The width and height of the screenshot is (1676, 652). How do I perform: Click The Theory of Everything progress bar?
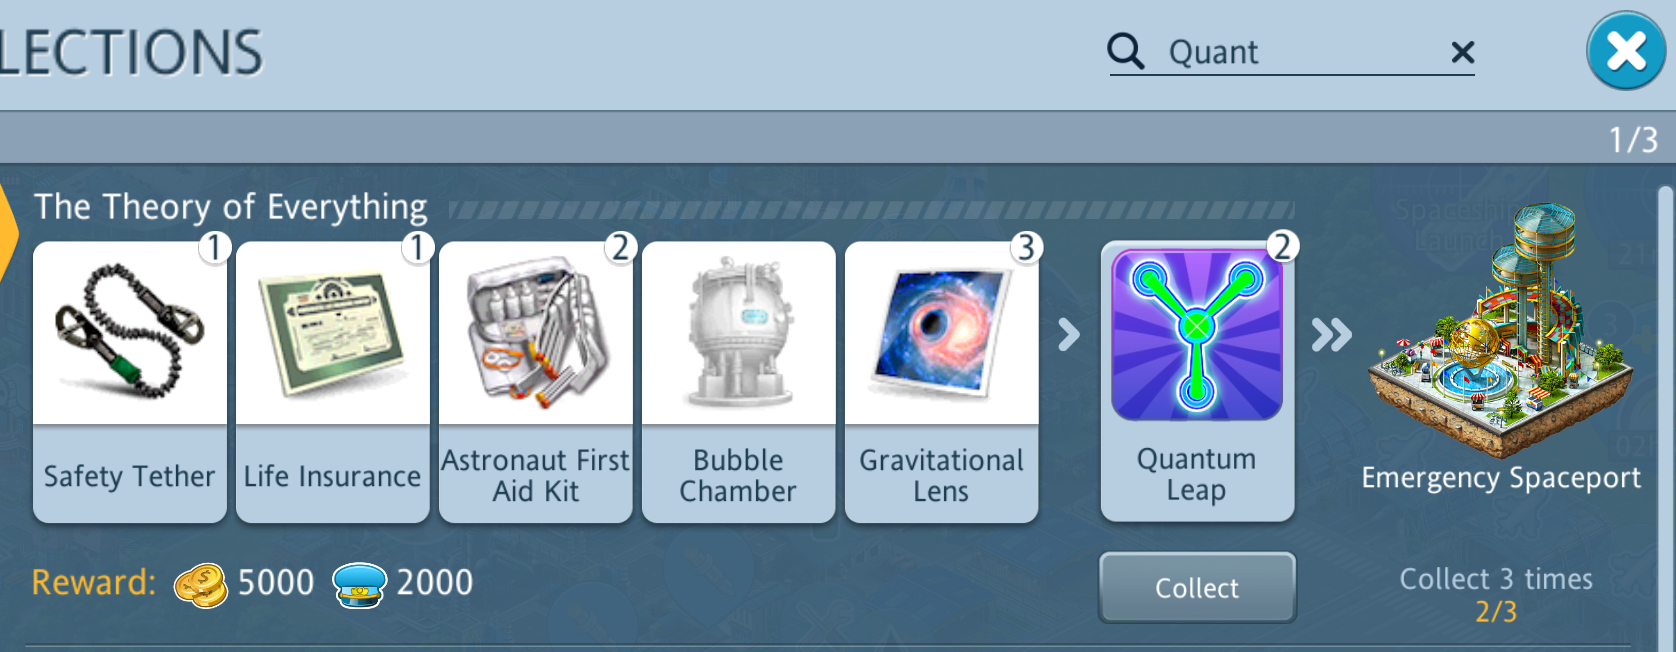(x=871, y=210)
